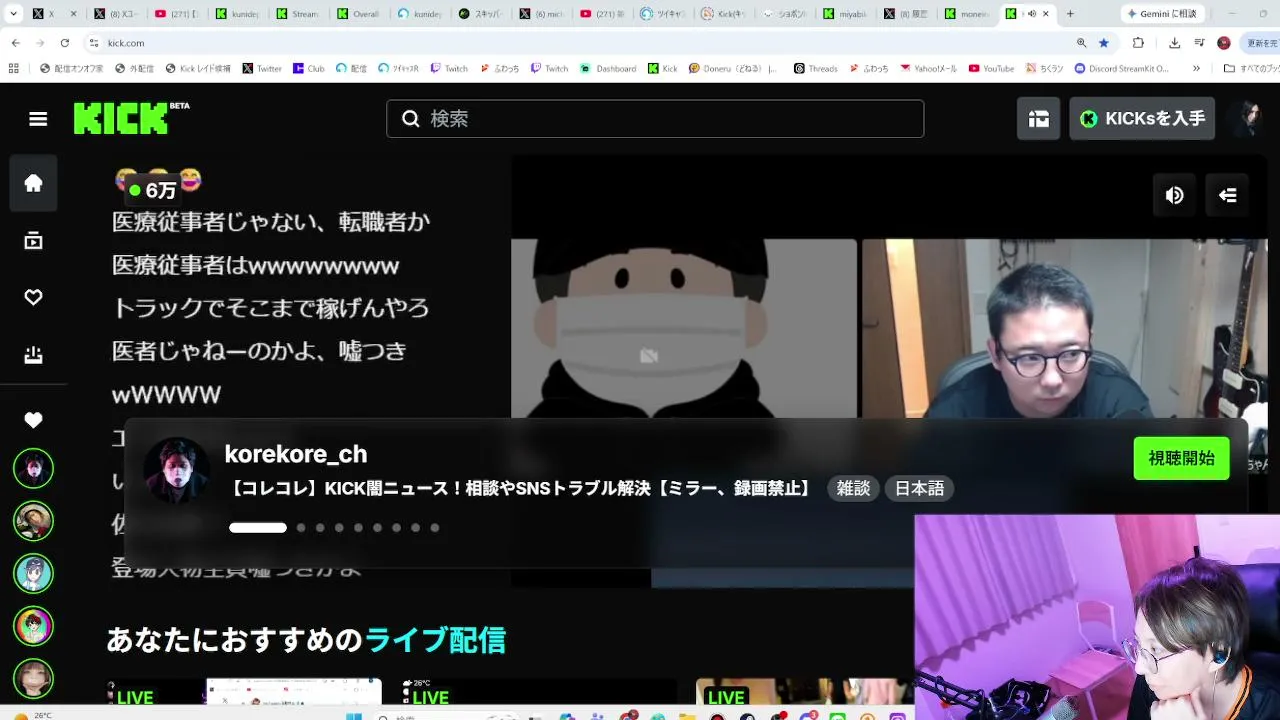Image resolution: width=1280 pixels, height=720 pixels.
Task: Open the media control icon in toolbar
Action: [1199, 43]
